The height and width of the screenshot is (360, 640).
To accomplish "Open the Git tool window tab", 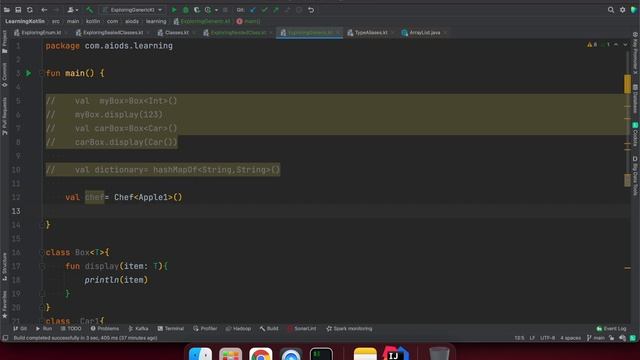I will tap(20, 329).
